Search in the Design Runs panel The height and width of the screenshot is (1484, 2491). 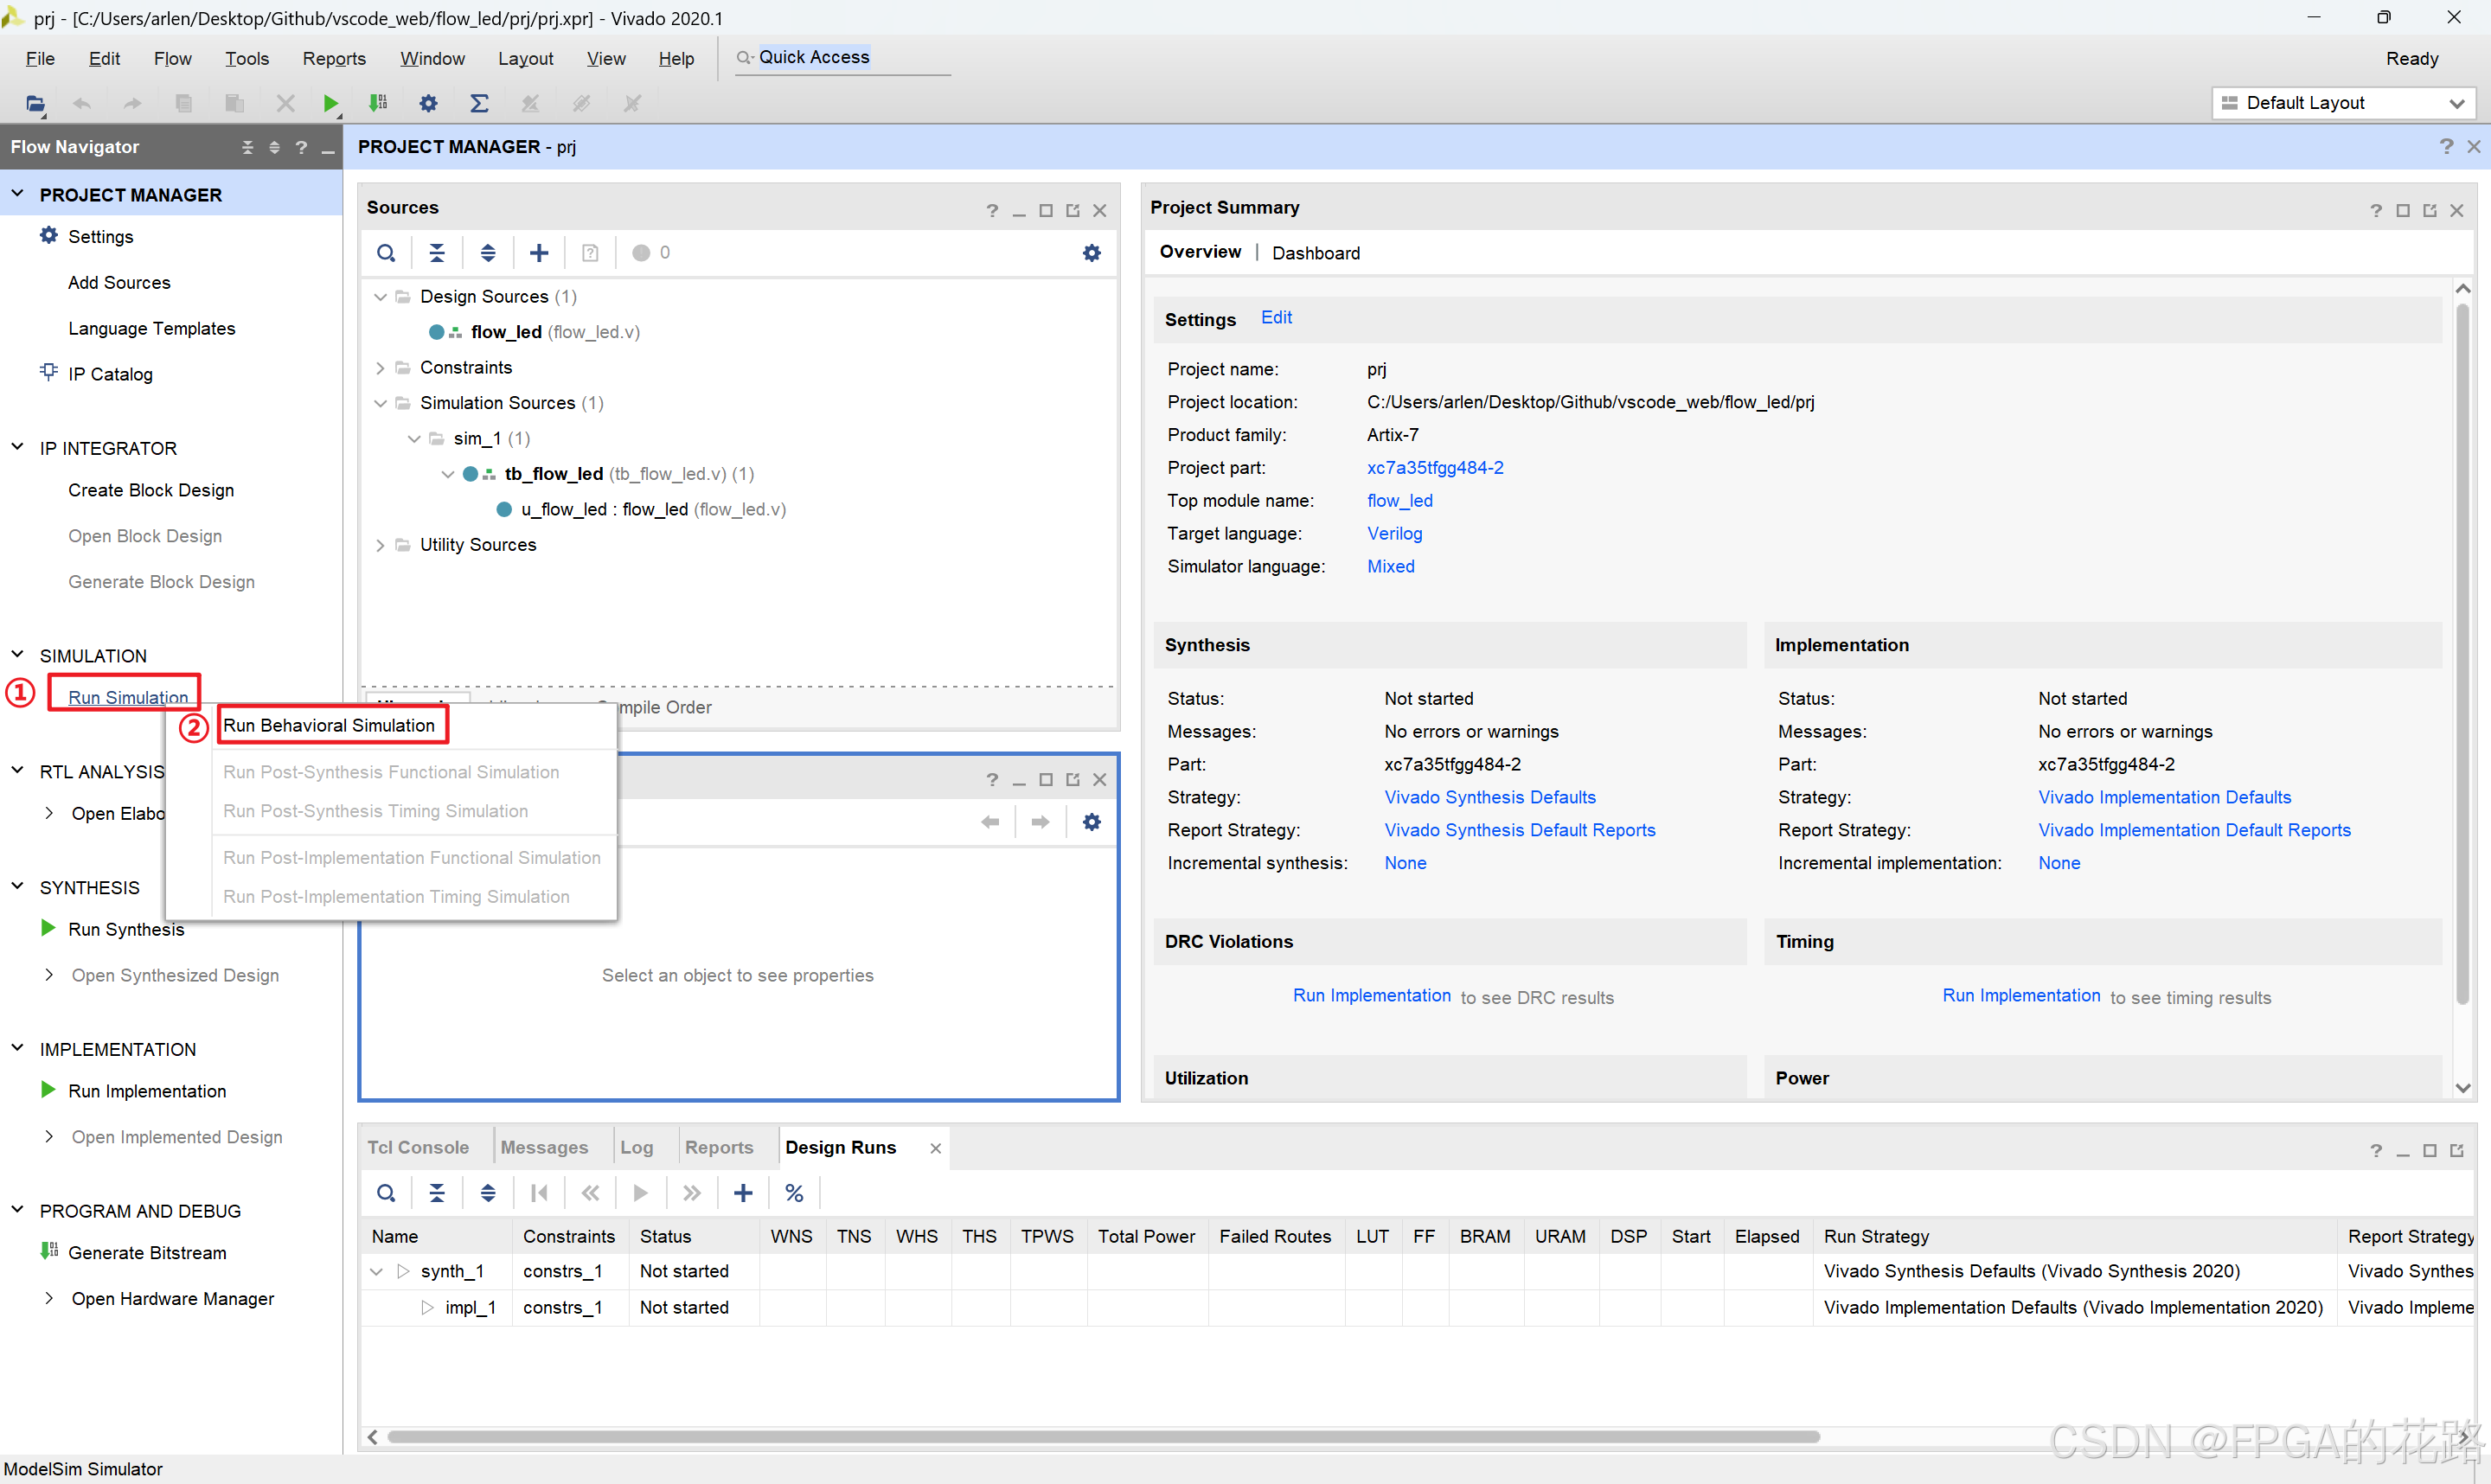(386, 1193)
